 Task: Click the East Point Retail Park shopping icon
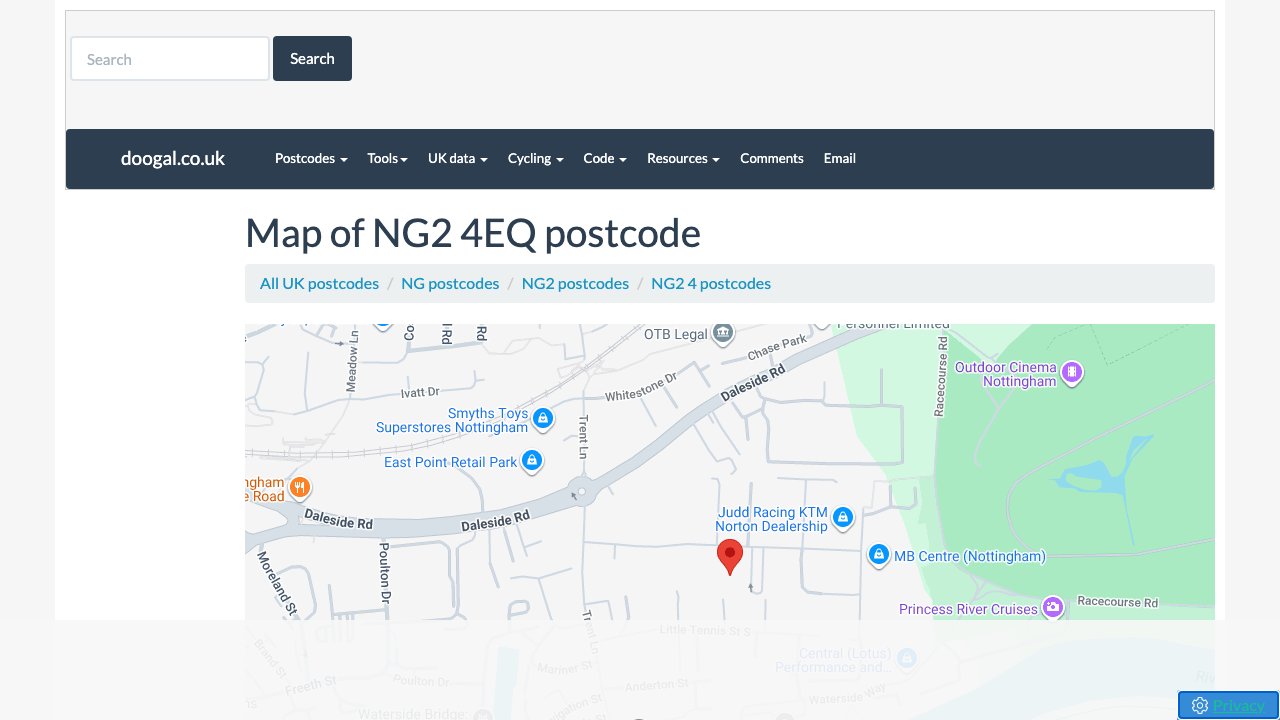pyautogui.click(x=532, y=461)
